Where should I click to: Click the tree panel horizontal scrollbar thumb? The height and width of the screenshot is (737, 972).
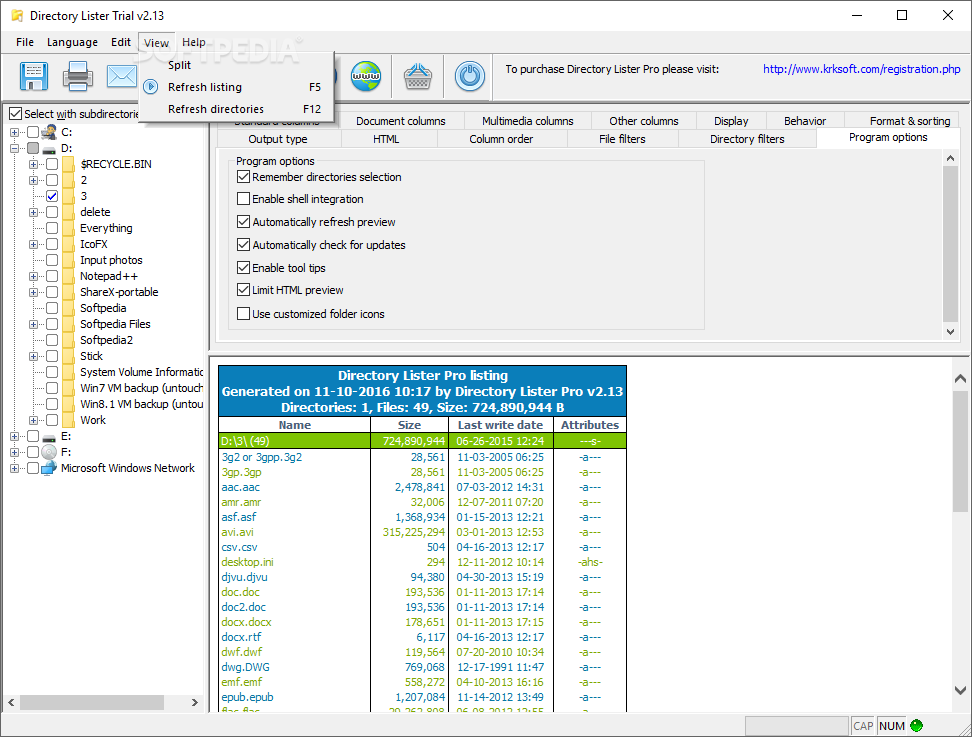pos(92,702)
